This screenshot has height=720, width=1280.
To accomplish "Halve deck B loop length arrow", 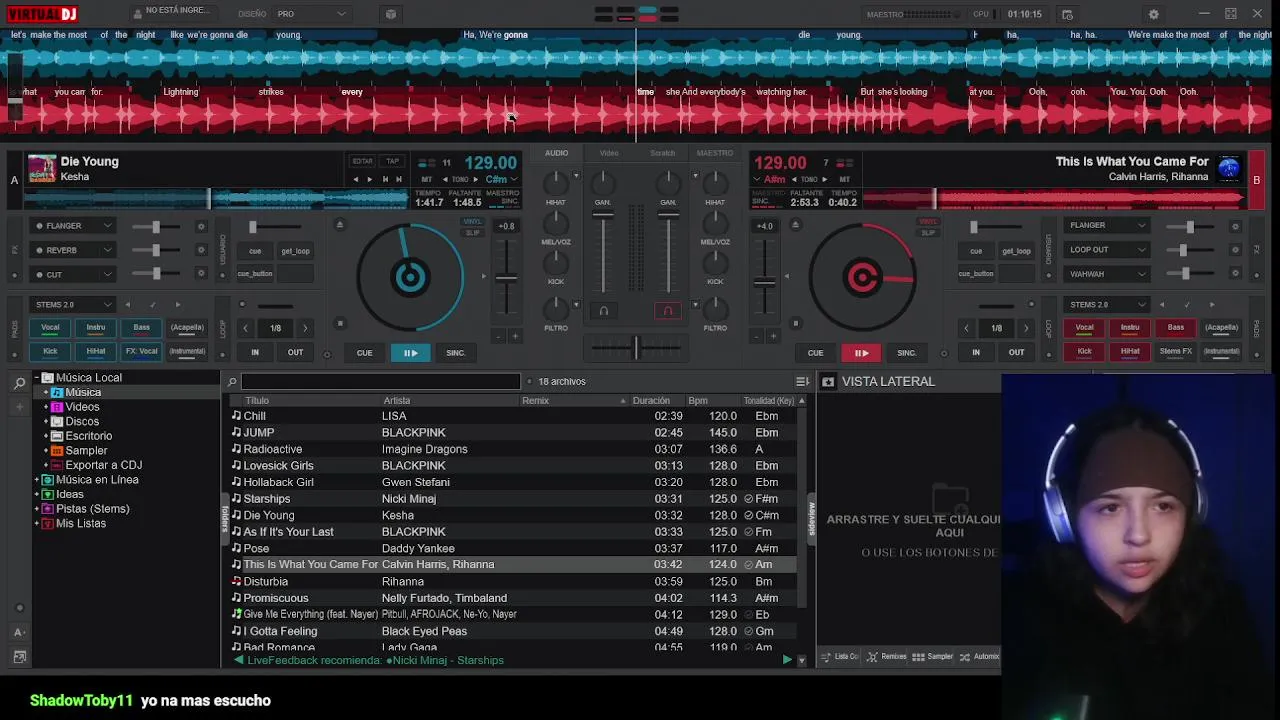I will (x=966, y=328).
